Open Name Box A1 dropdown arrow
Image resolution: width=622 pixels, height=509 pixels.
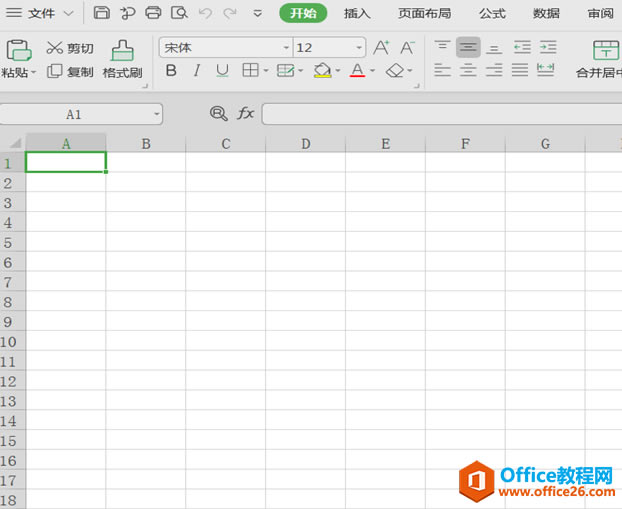pyautogui.click(x=157, y=114)
